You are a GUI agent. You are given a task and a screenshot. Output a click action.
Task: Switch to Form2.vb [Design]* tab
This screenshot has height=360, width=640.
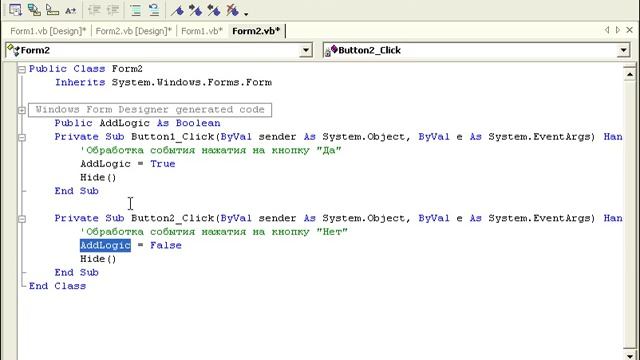pyautogui.click(x=133, y=31)
